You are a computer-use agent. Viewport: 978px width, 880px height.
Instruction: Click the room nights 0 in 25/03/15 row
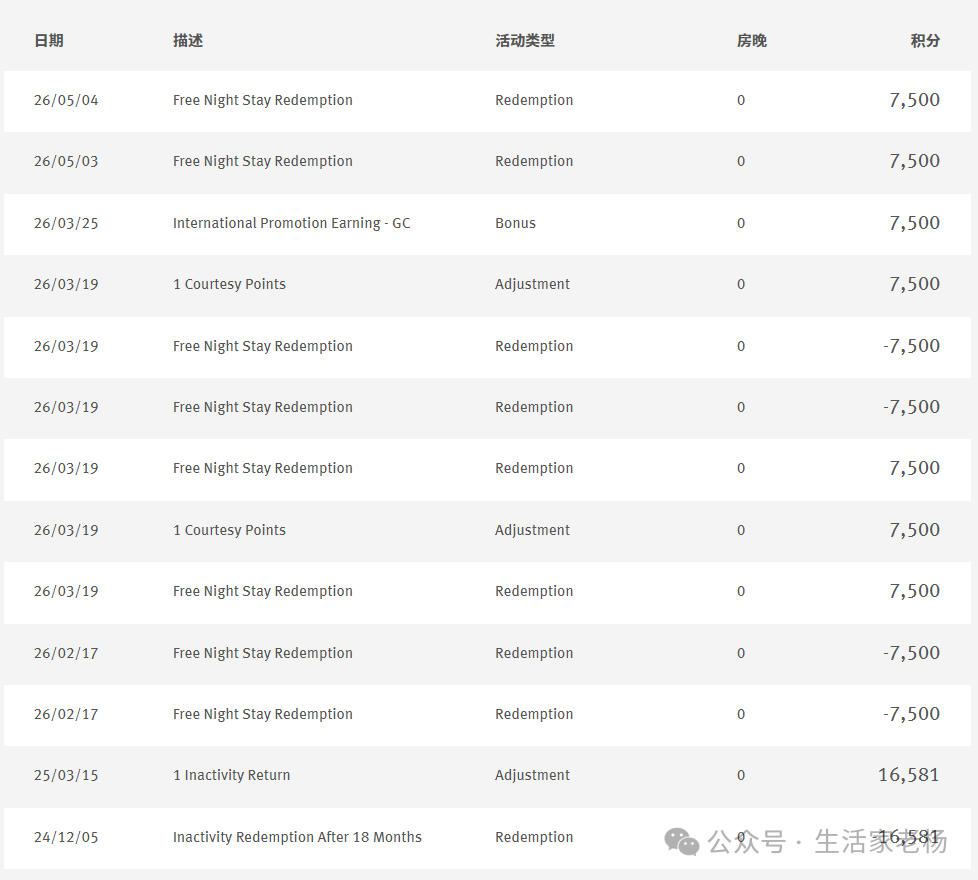tap(741, 775)
